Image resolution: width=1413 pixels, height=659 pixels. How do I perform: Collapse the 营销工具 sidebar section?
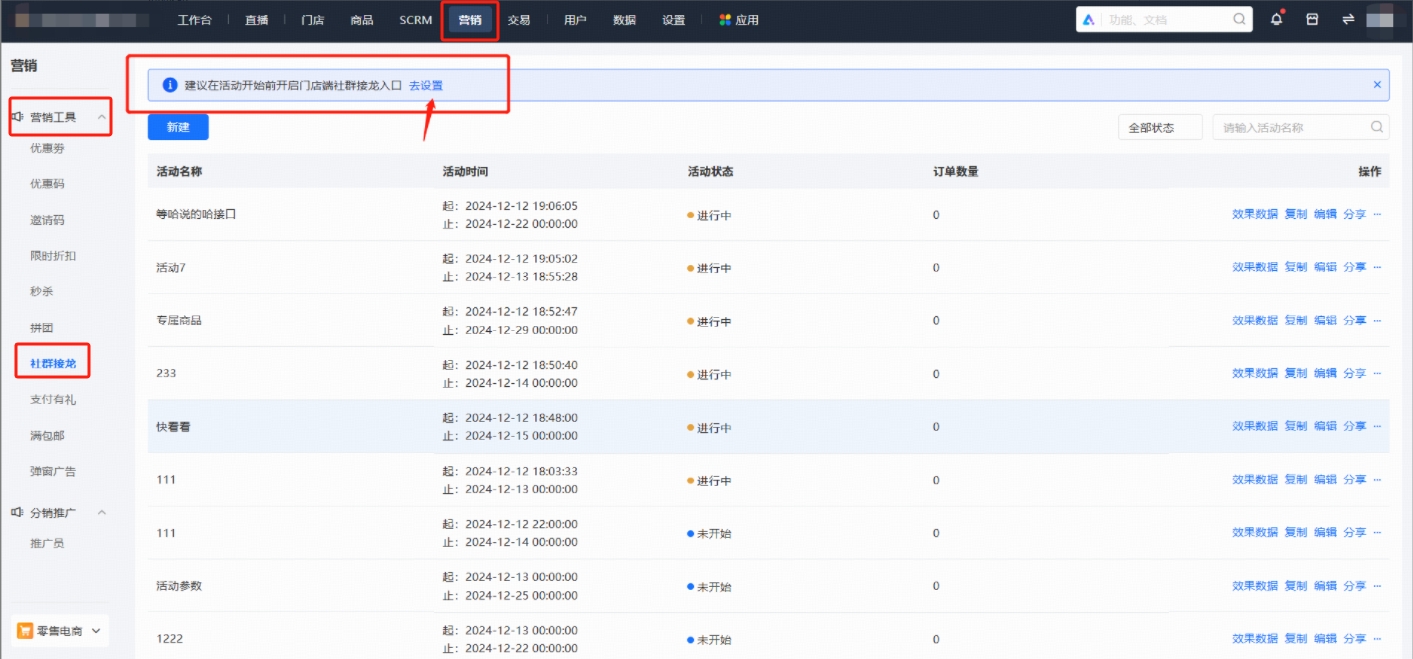[x=100, y=116]
